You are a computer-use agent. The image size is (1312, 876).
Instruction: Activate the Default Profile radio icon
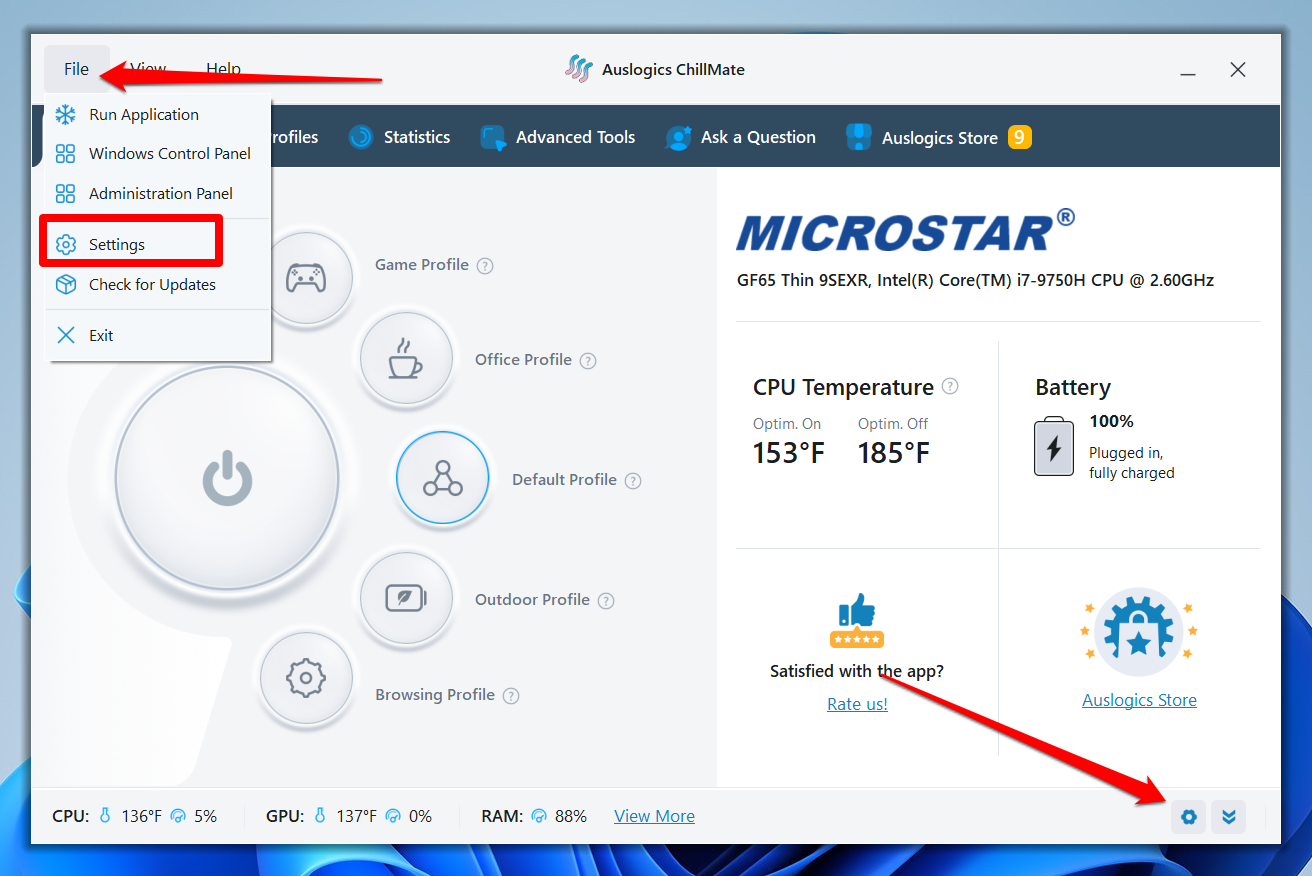pyautogui.click(x=442, y=478)
